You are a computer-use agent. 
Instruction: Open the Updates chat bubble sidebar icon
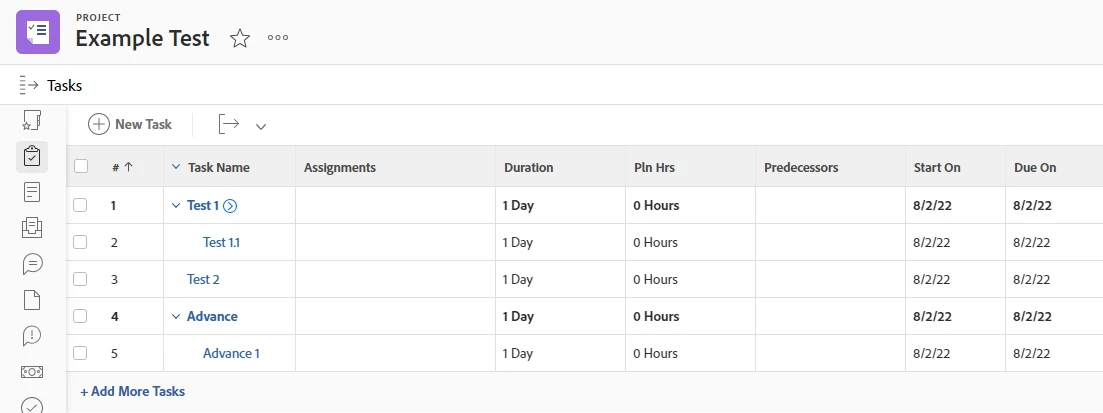(x=32, y=264)
